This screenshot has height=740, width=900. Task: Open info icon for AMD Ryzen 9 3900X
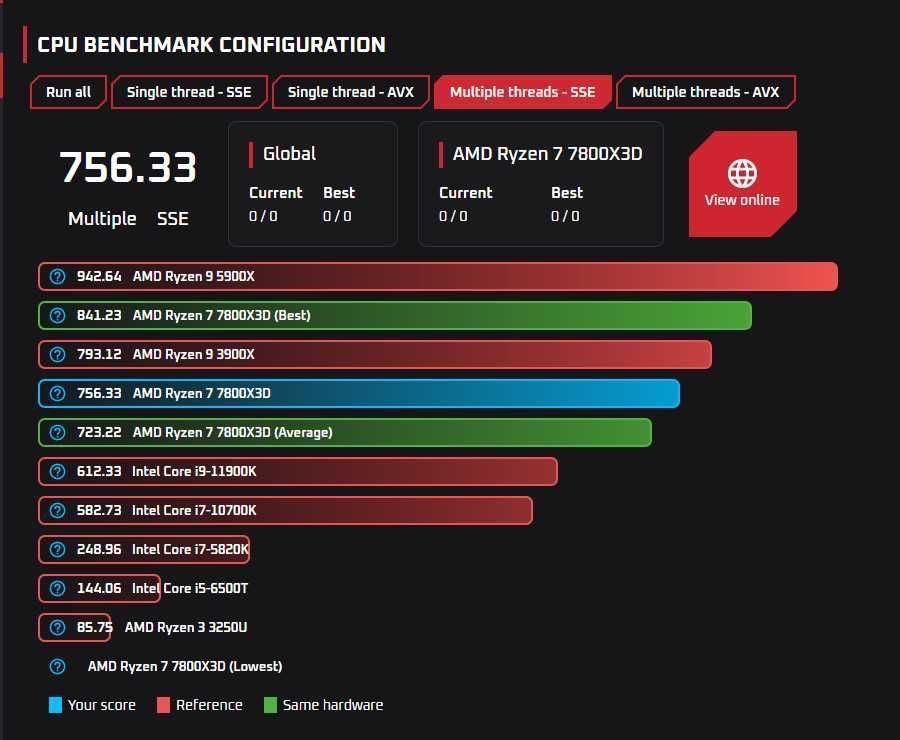[x=57, y=354]
